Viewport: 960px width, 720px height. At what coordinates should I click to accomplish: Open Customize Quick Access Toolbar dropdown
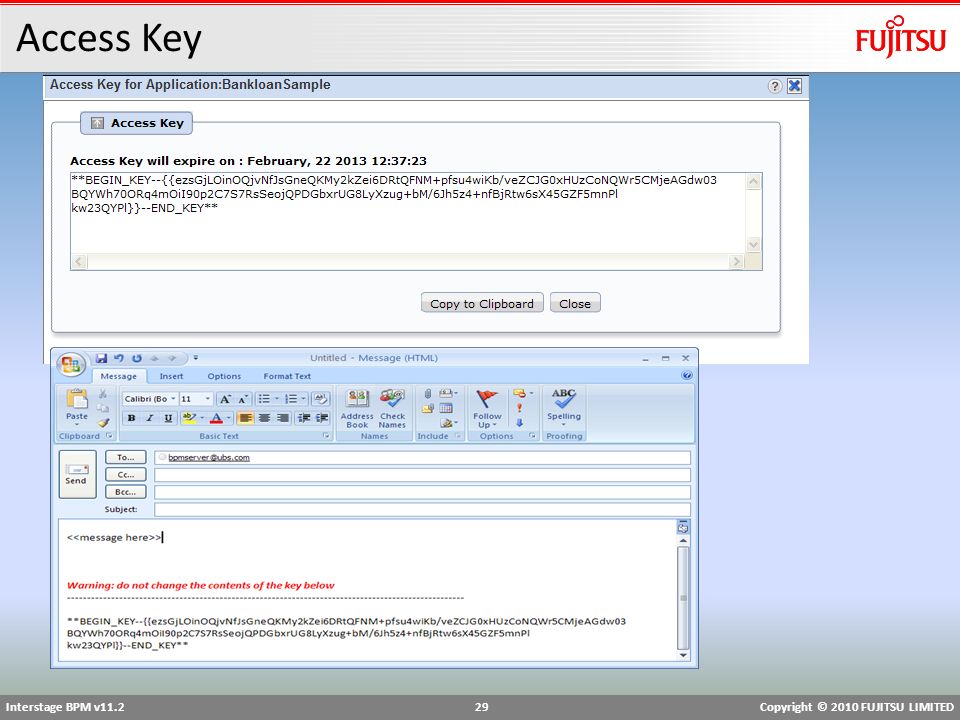195,358
